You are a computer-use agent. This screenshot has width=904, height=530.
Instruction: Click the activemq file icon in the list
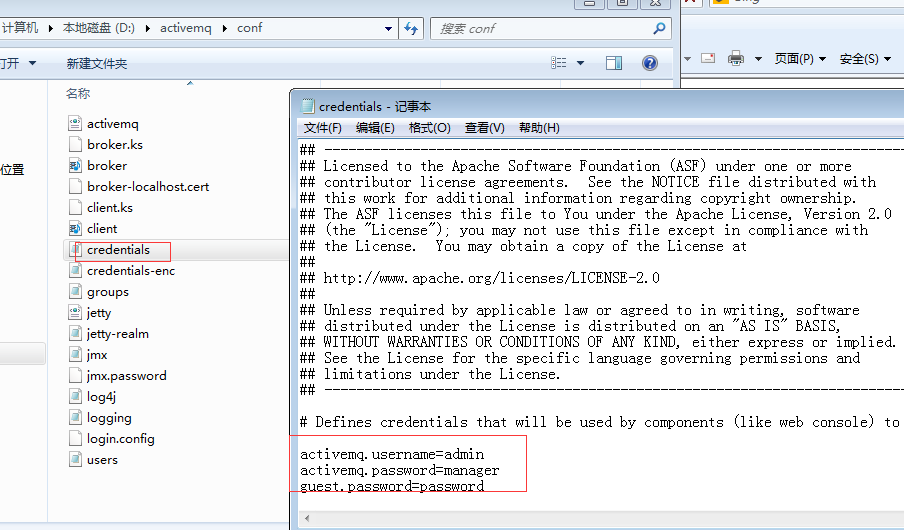click(x=75, y=123)
